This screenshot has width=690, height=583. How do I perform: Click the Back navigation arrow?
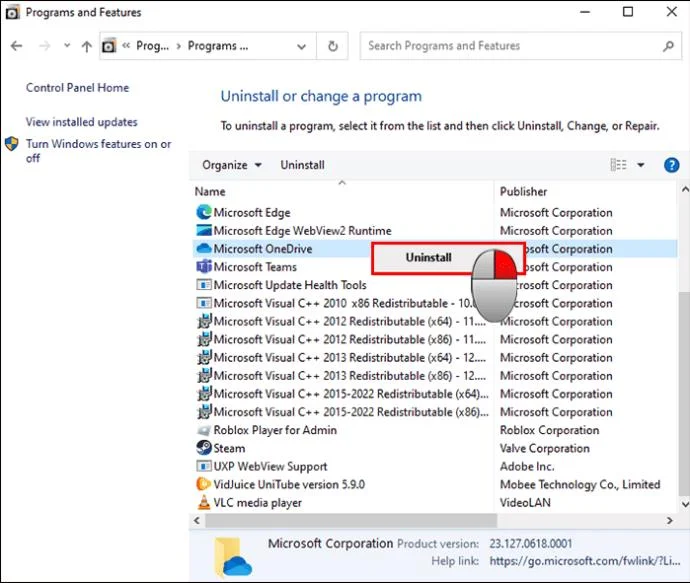17,46
